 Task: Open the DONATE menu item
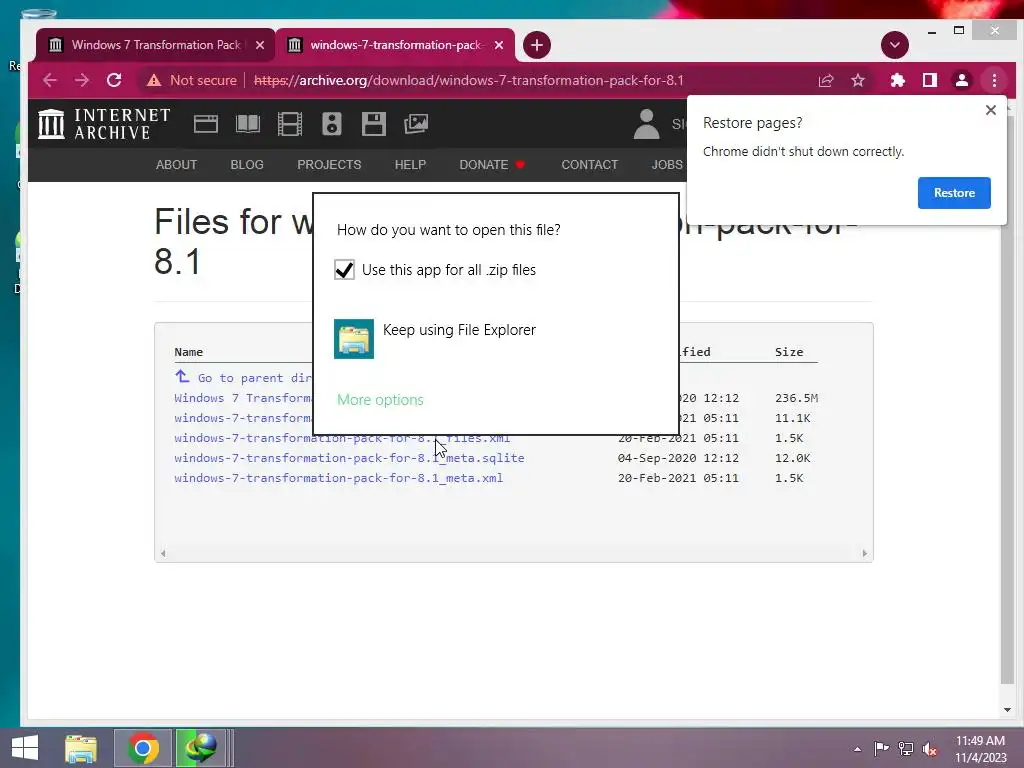pyautogui.click(x=492, y=165)
